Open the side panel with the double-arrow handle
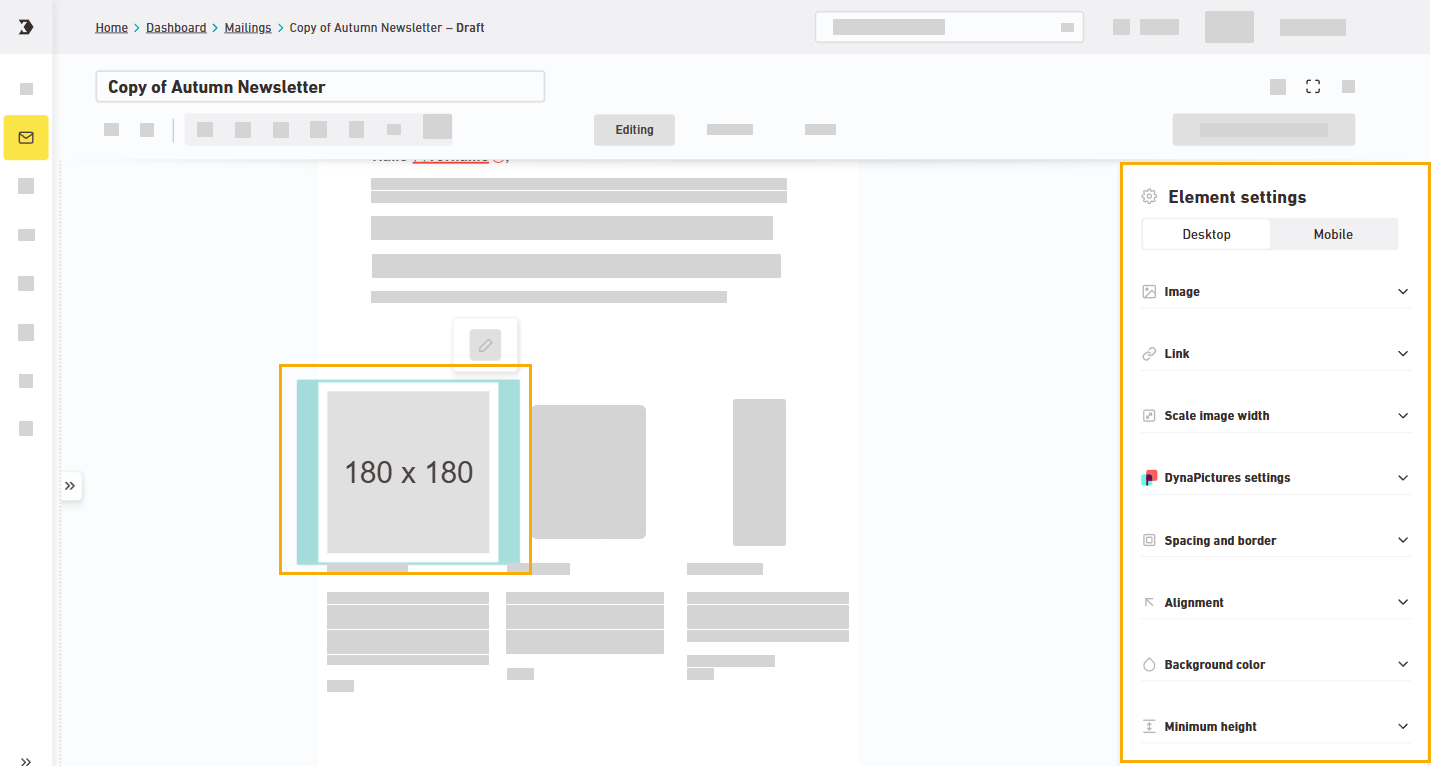Screen dimensions: 1431x766 (x=70, y=486)
